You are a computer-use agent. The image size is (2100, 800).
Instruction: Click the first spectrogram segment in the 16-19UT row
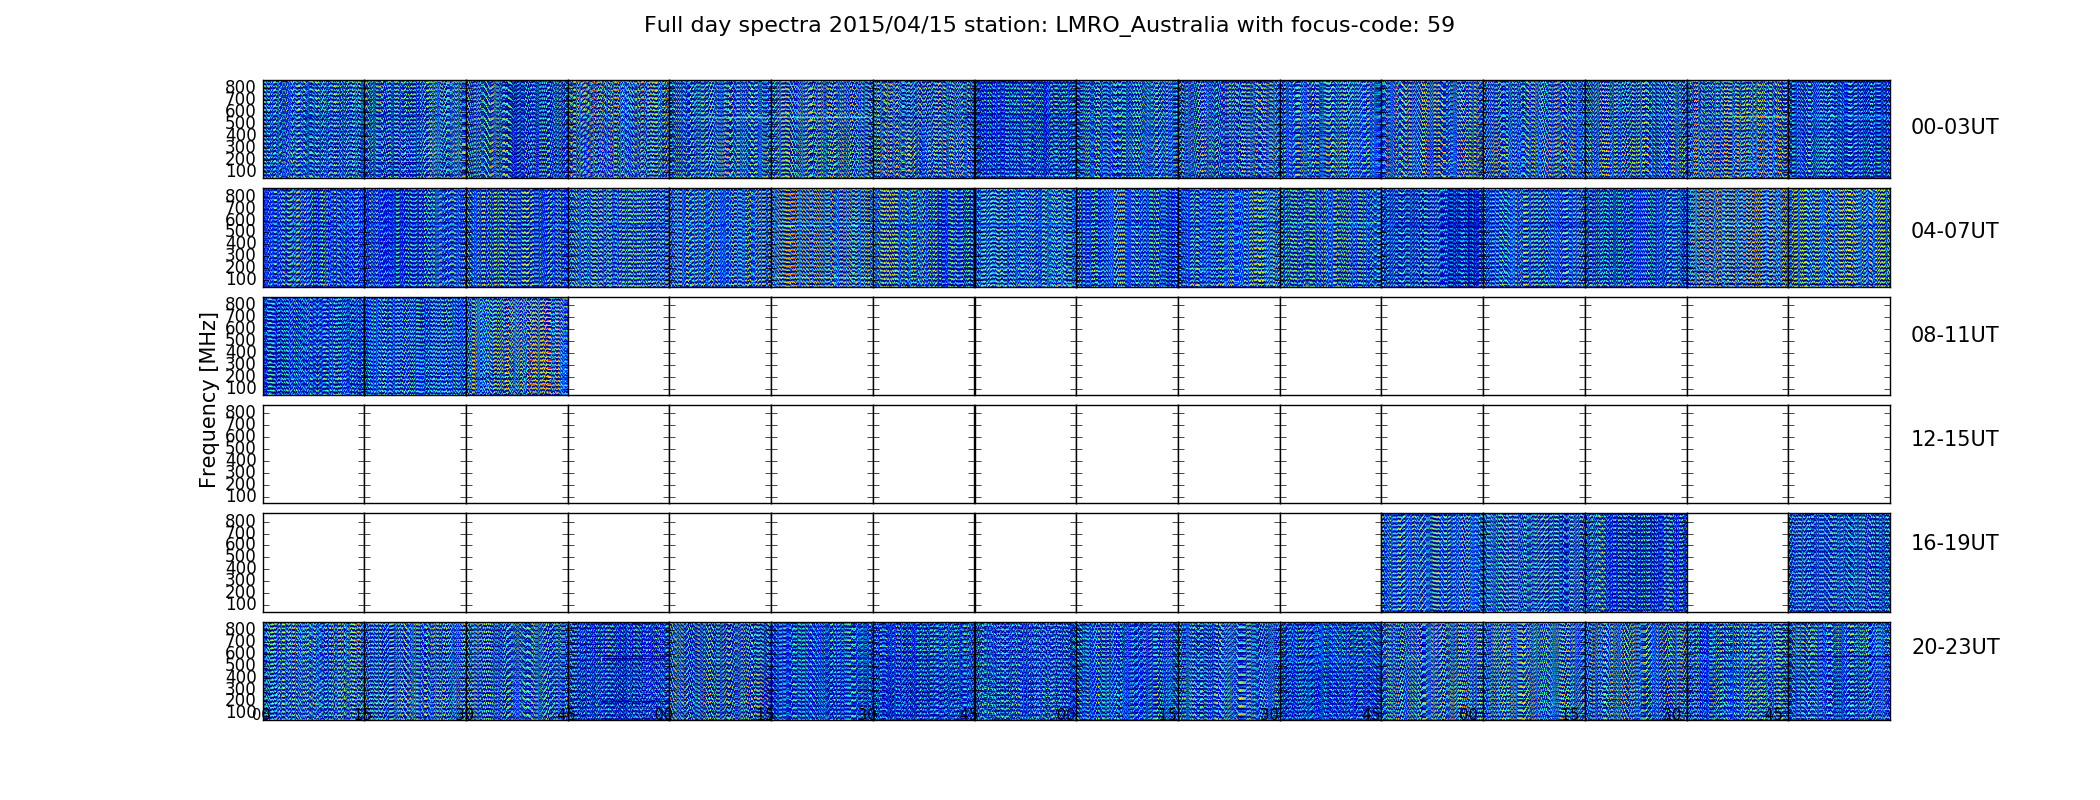click(x=1432, y=563)
